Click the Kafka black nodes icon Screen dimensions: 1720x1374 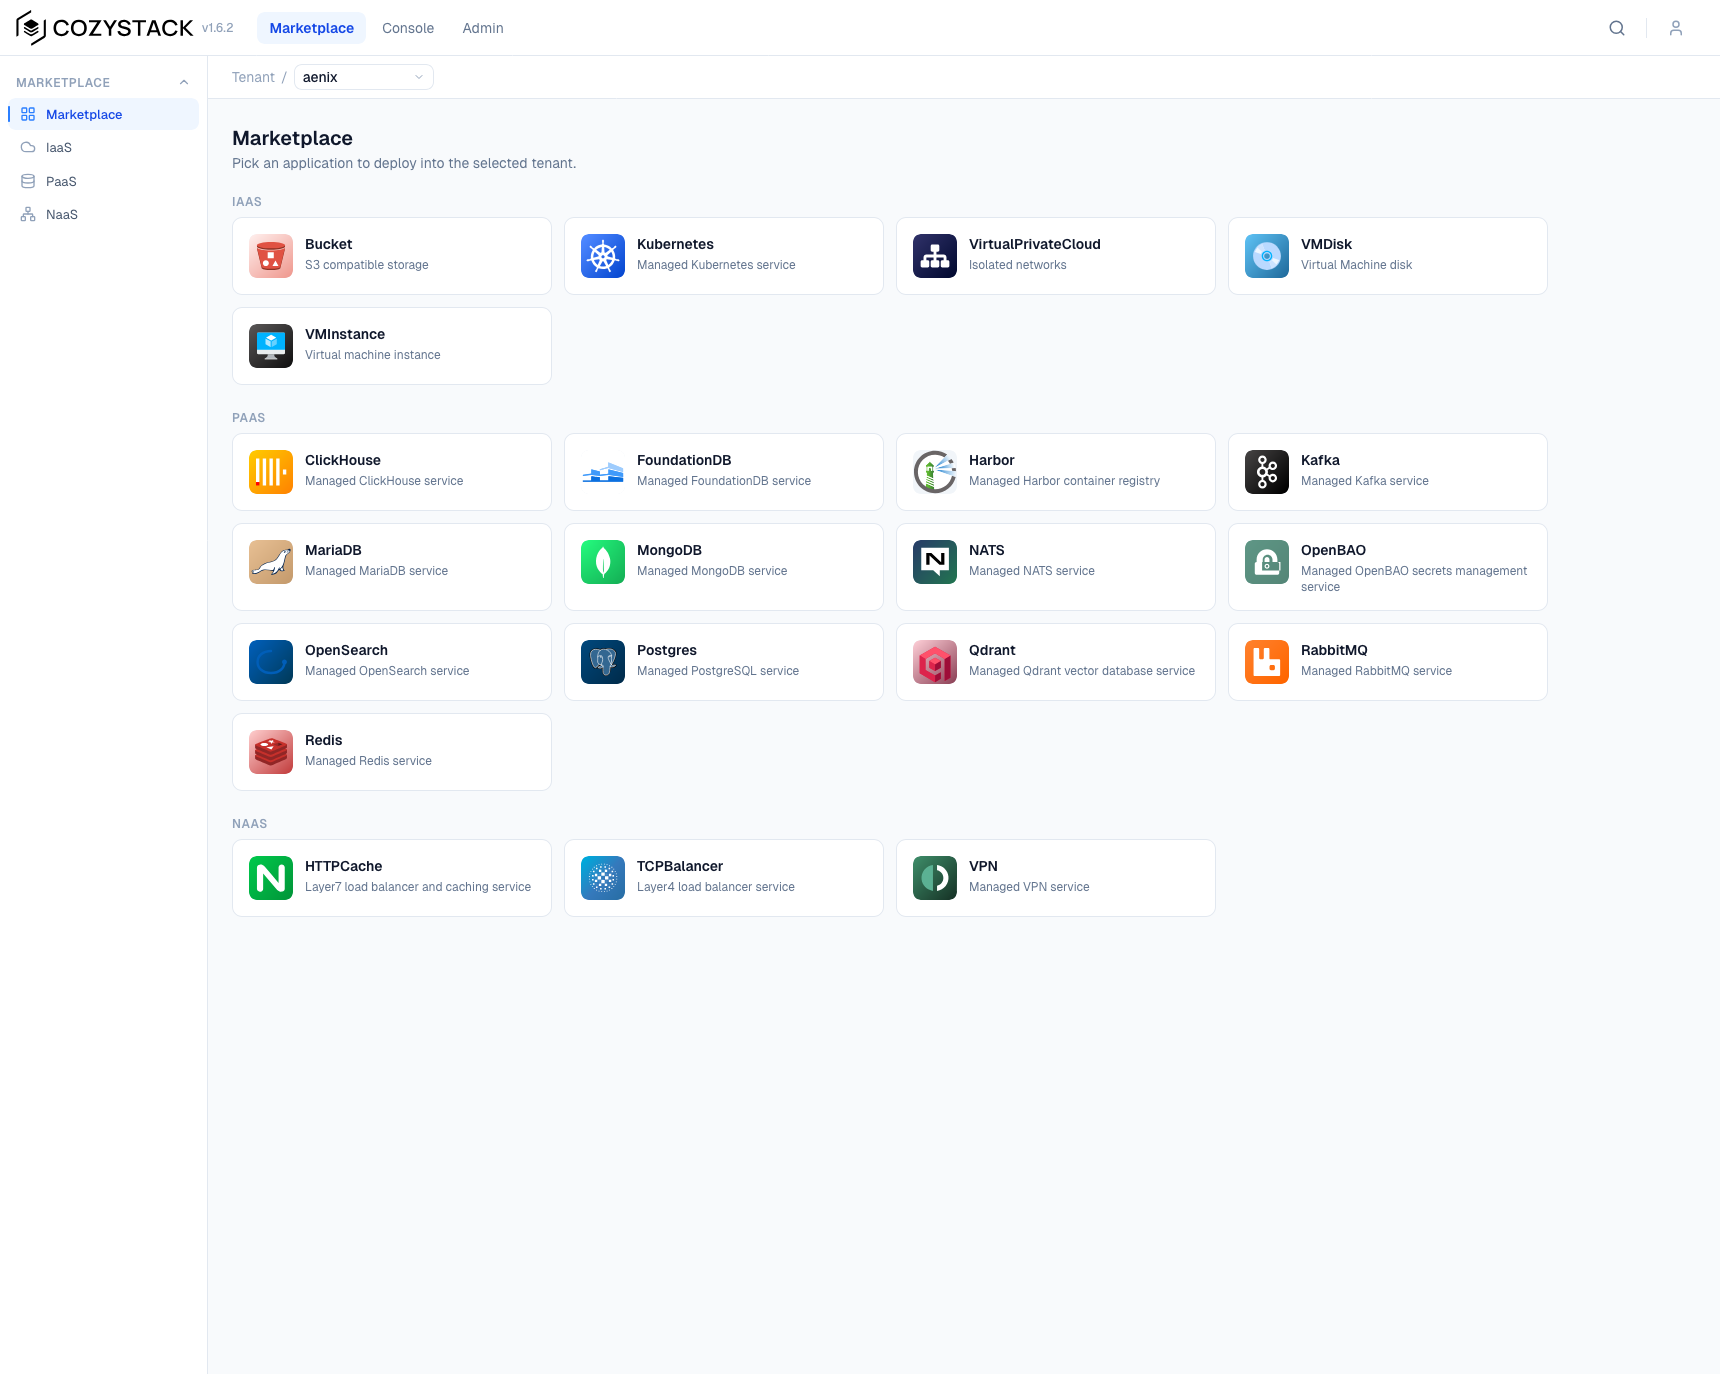(1267, 472)
